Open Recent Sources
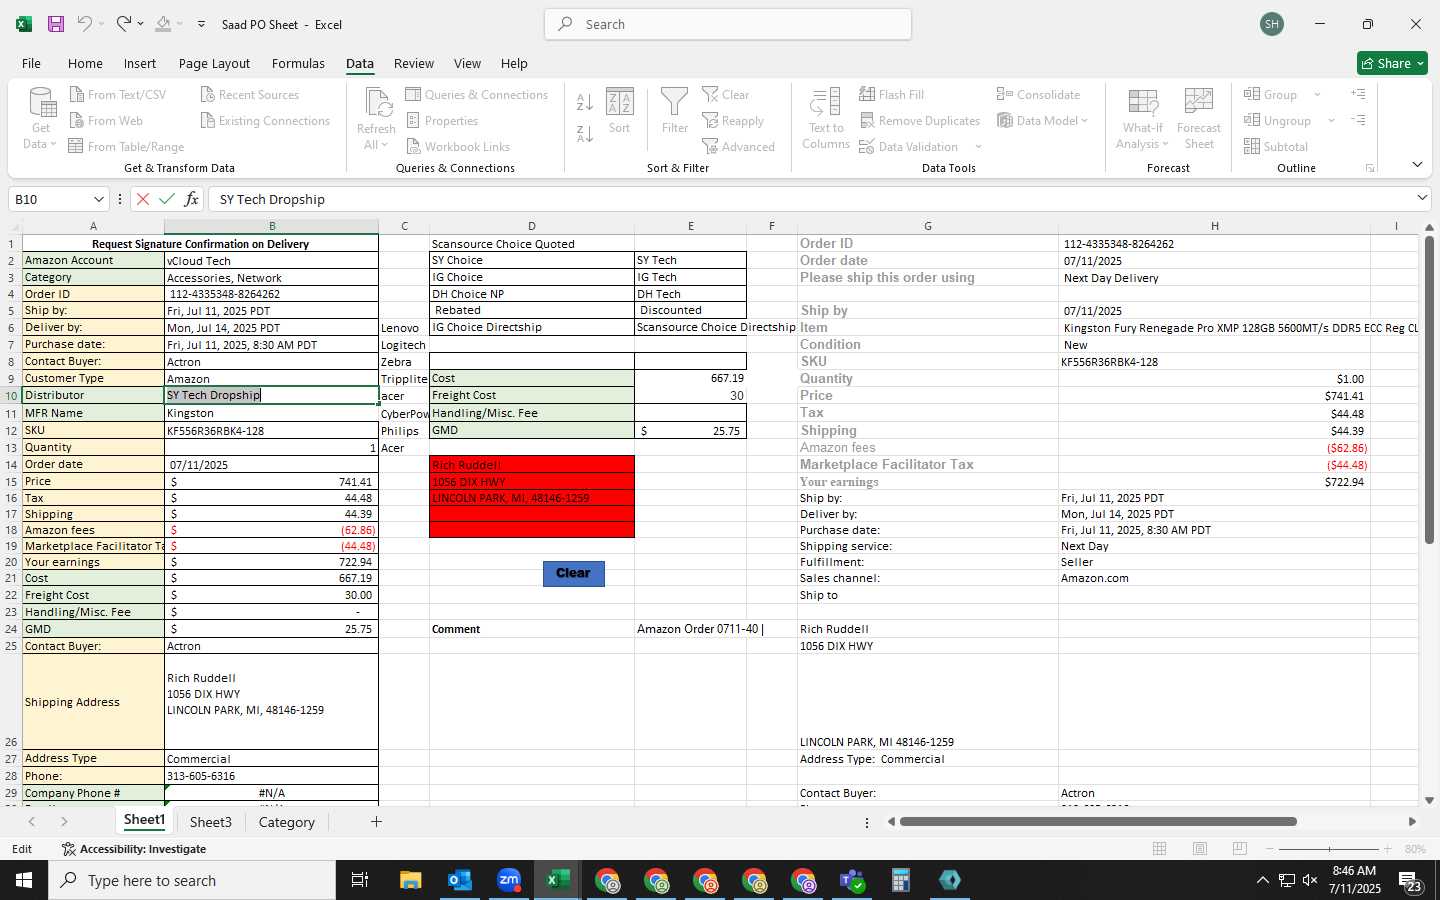The image size is (1440, 900). (249, 94)
